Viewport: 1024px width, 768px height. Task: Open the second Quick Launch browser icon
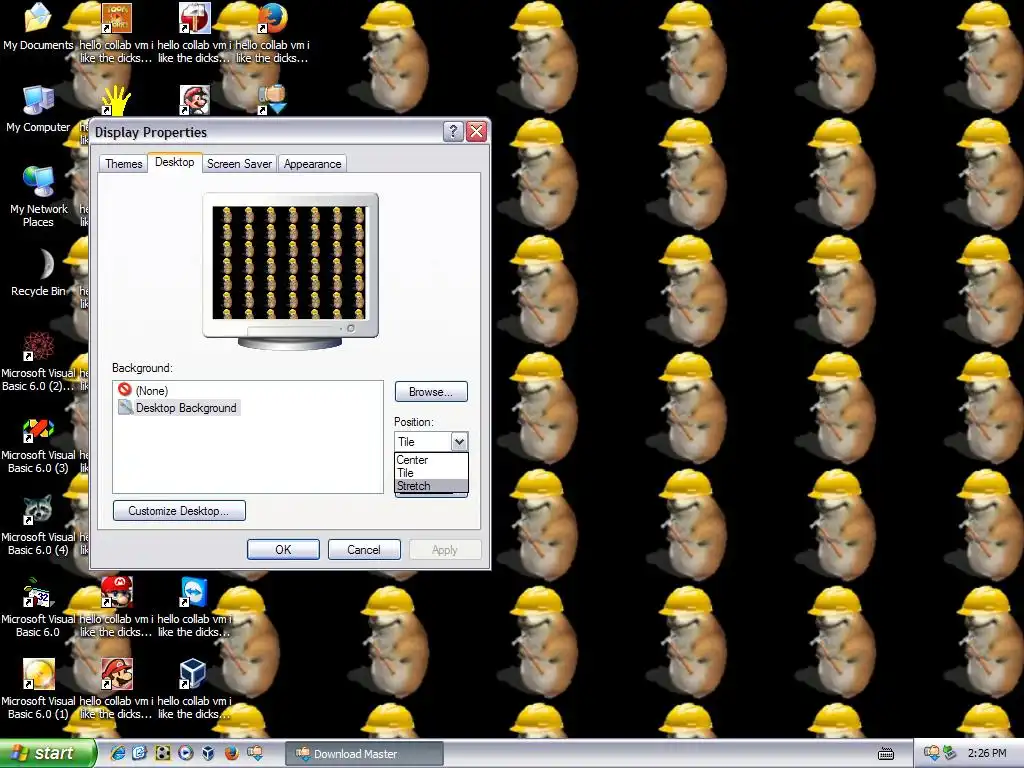coord(140,753)
